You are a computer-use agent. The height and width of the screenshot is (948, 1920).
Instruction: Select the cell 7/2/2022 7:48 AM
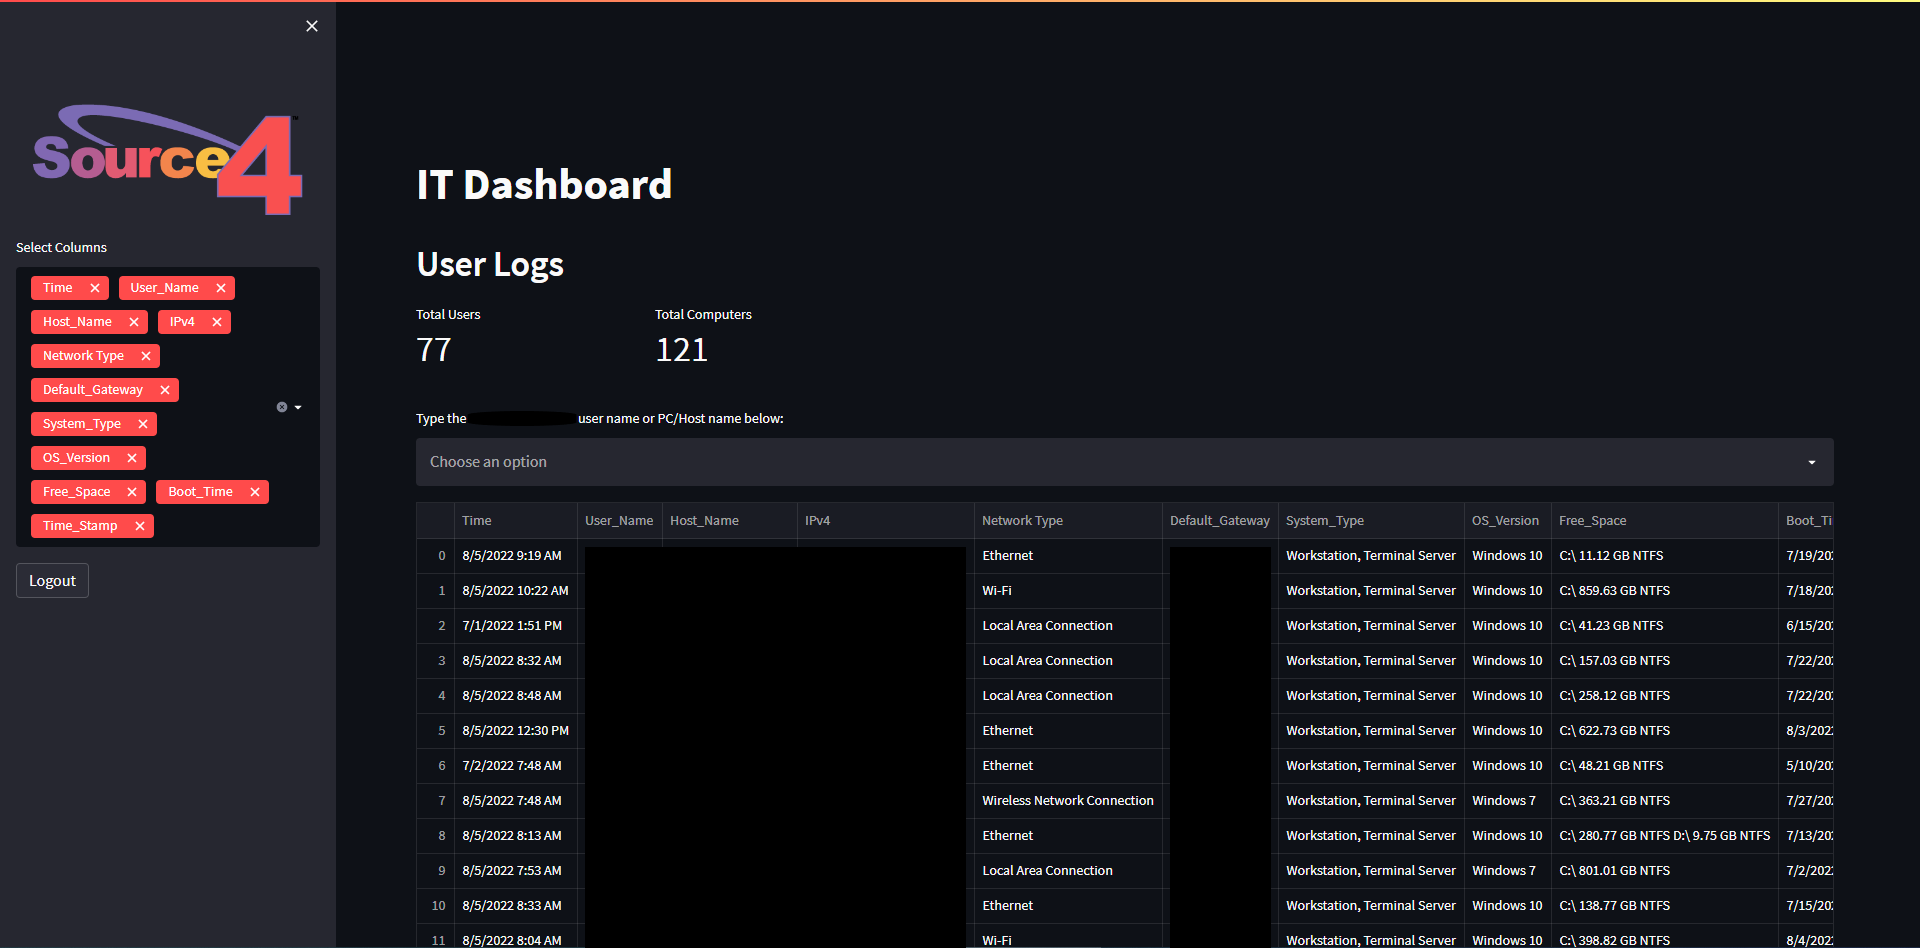coord(516,766)
